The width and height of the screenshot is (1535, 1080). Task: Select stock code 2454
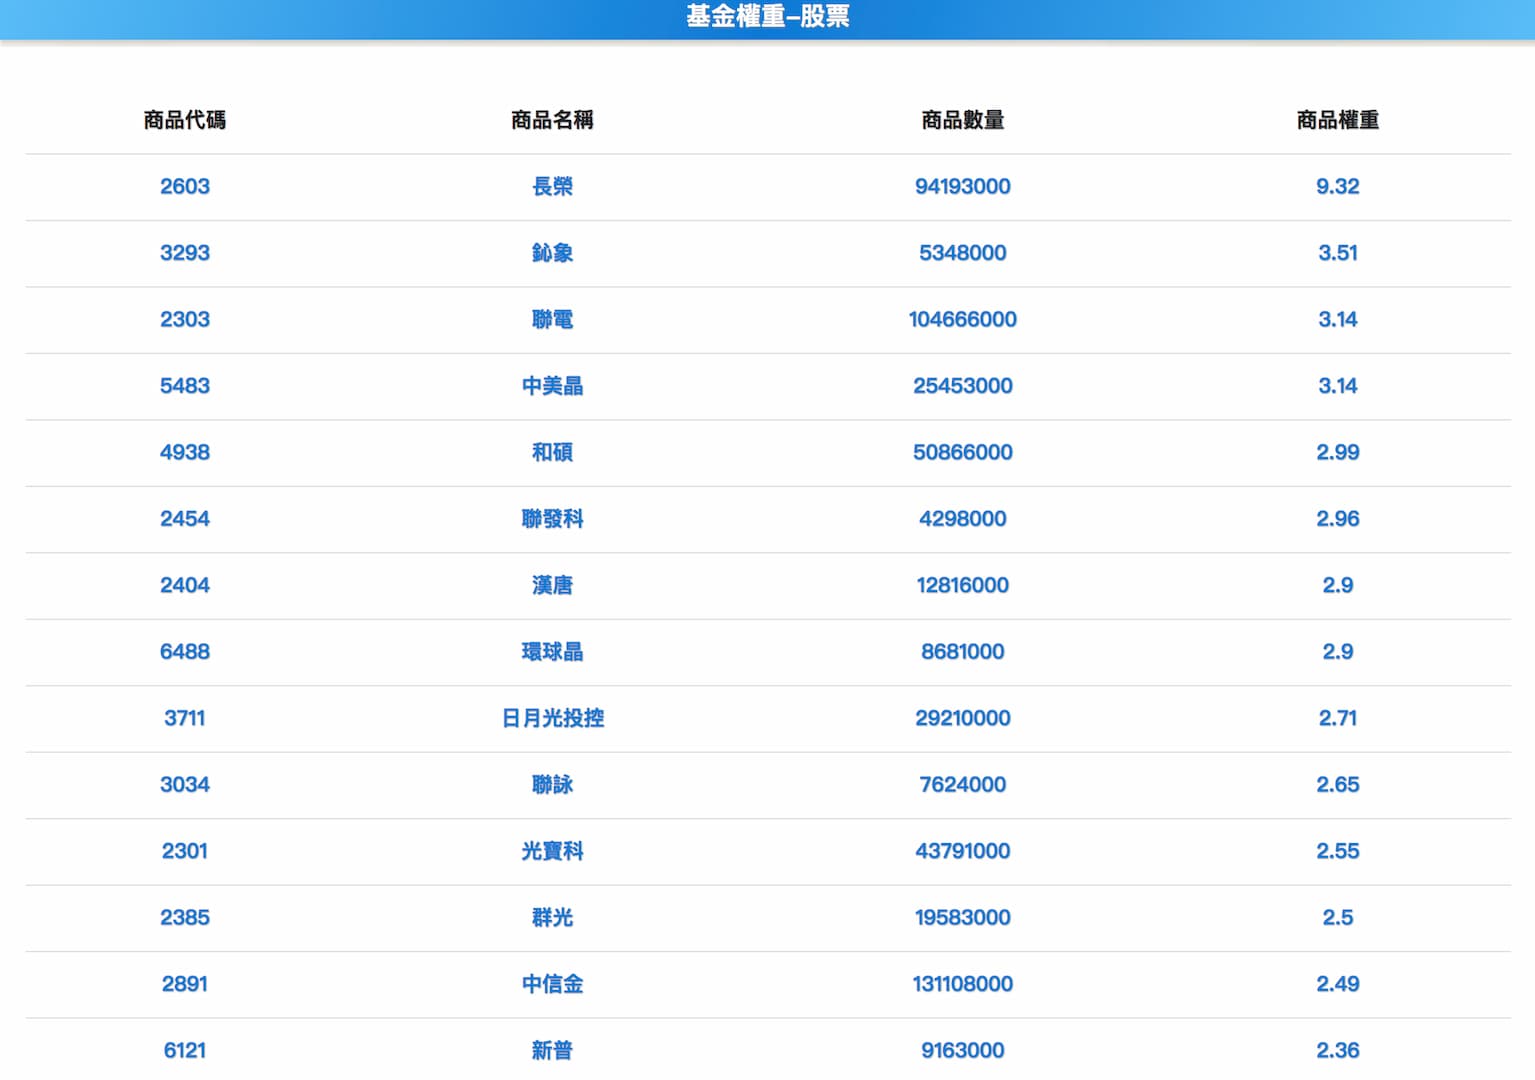185,519
